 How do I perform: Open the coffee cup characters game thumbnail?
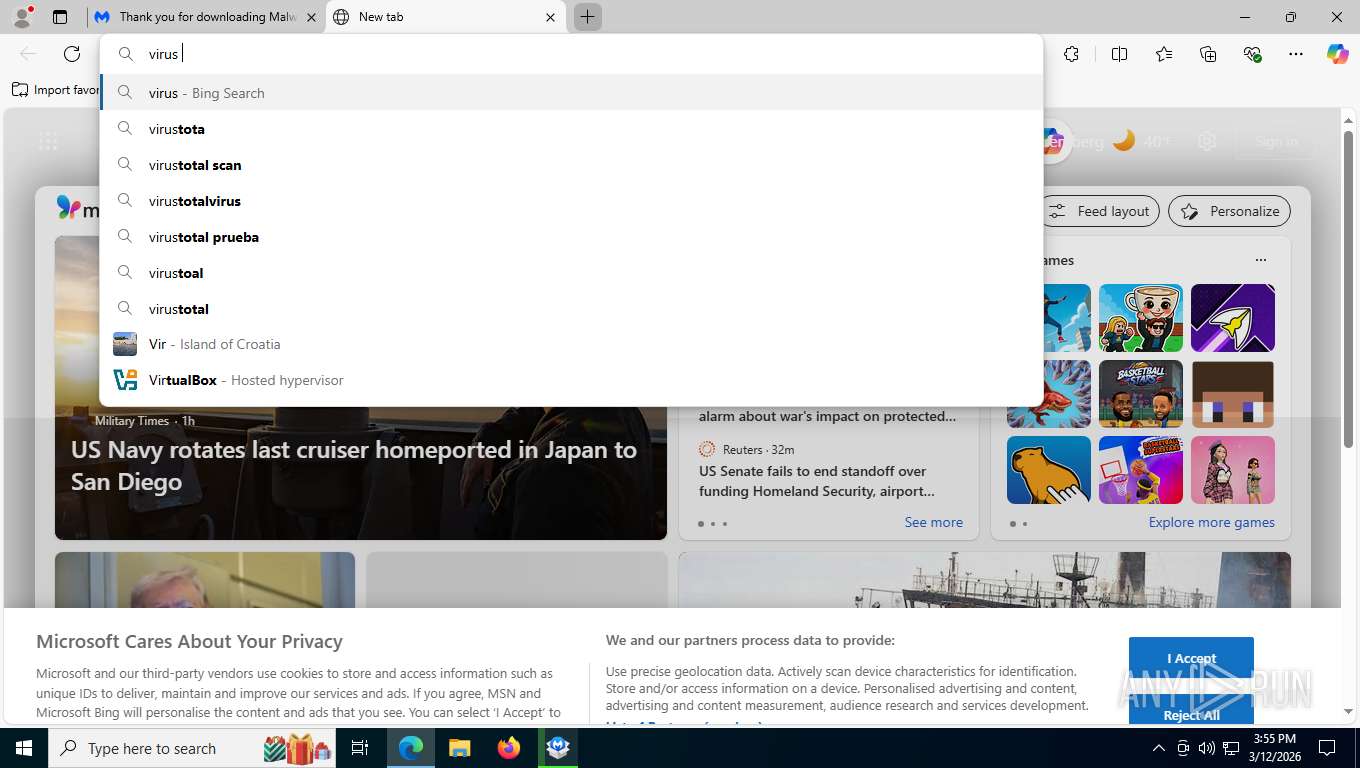point(1141,318)
